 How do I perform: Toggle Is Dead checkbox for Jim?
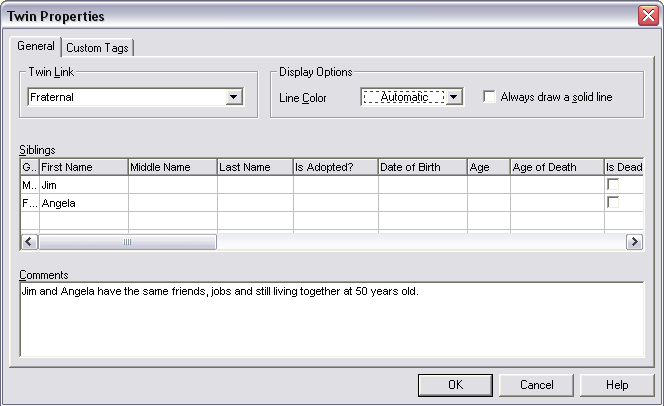click(x=613, y=184)
